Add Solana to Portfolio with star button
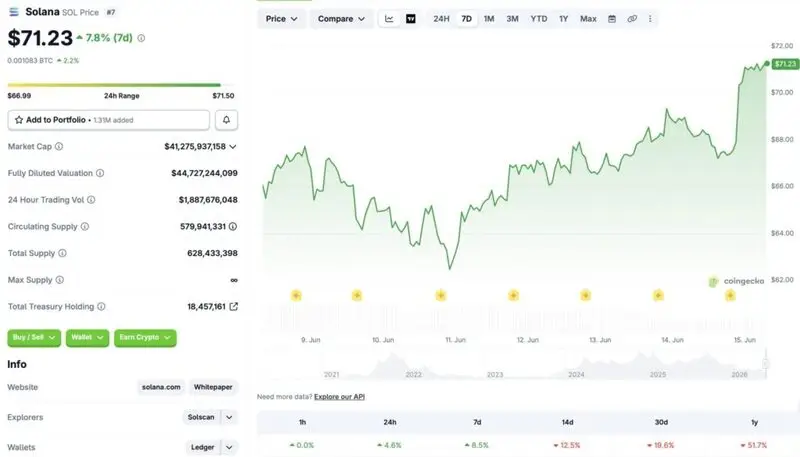 (109, 120)
